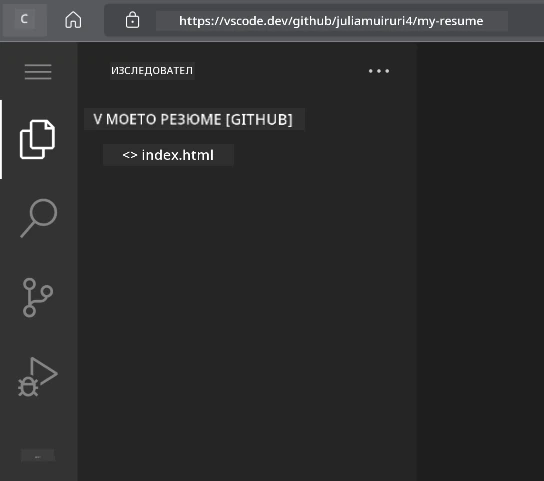This screenshot has height=481, width=544.
Task: Open the hamburger application menu
Action: [38, 71]
